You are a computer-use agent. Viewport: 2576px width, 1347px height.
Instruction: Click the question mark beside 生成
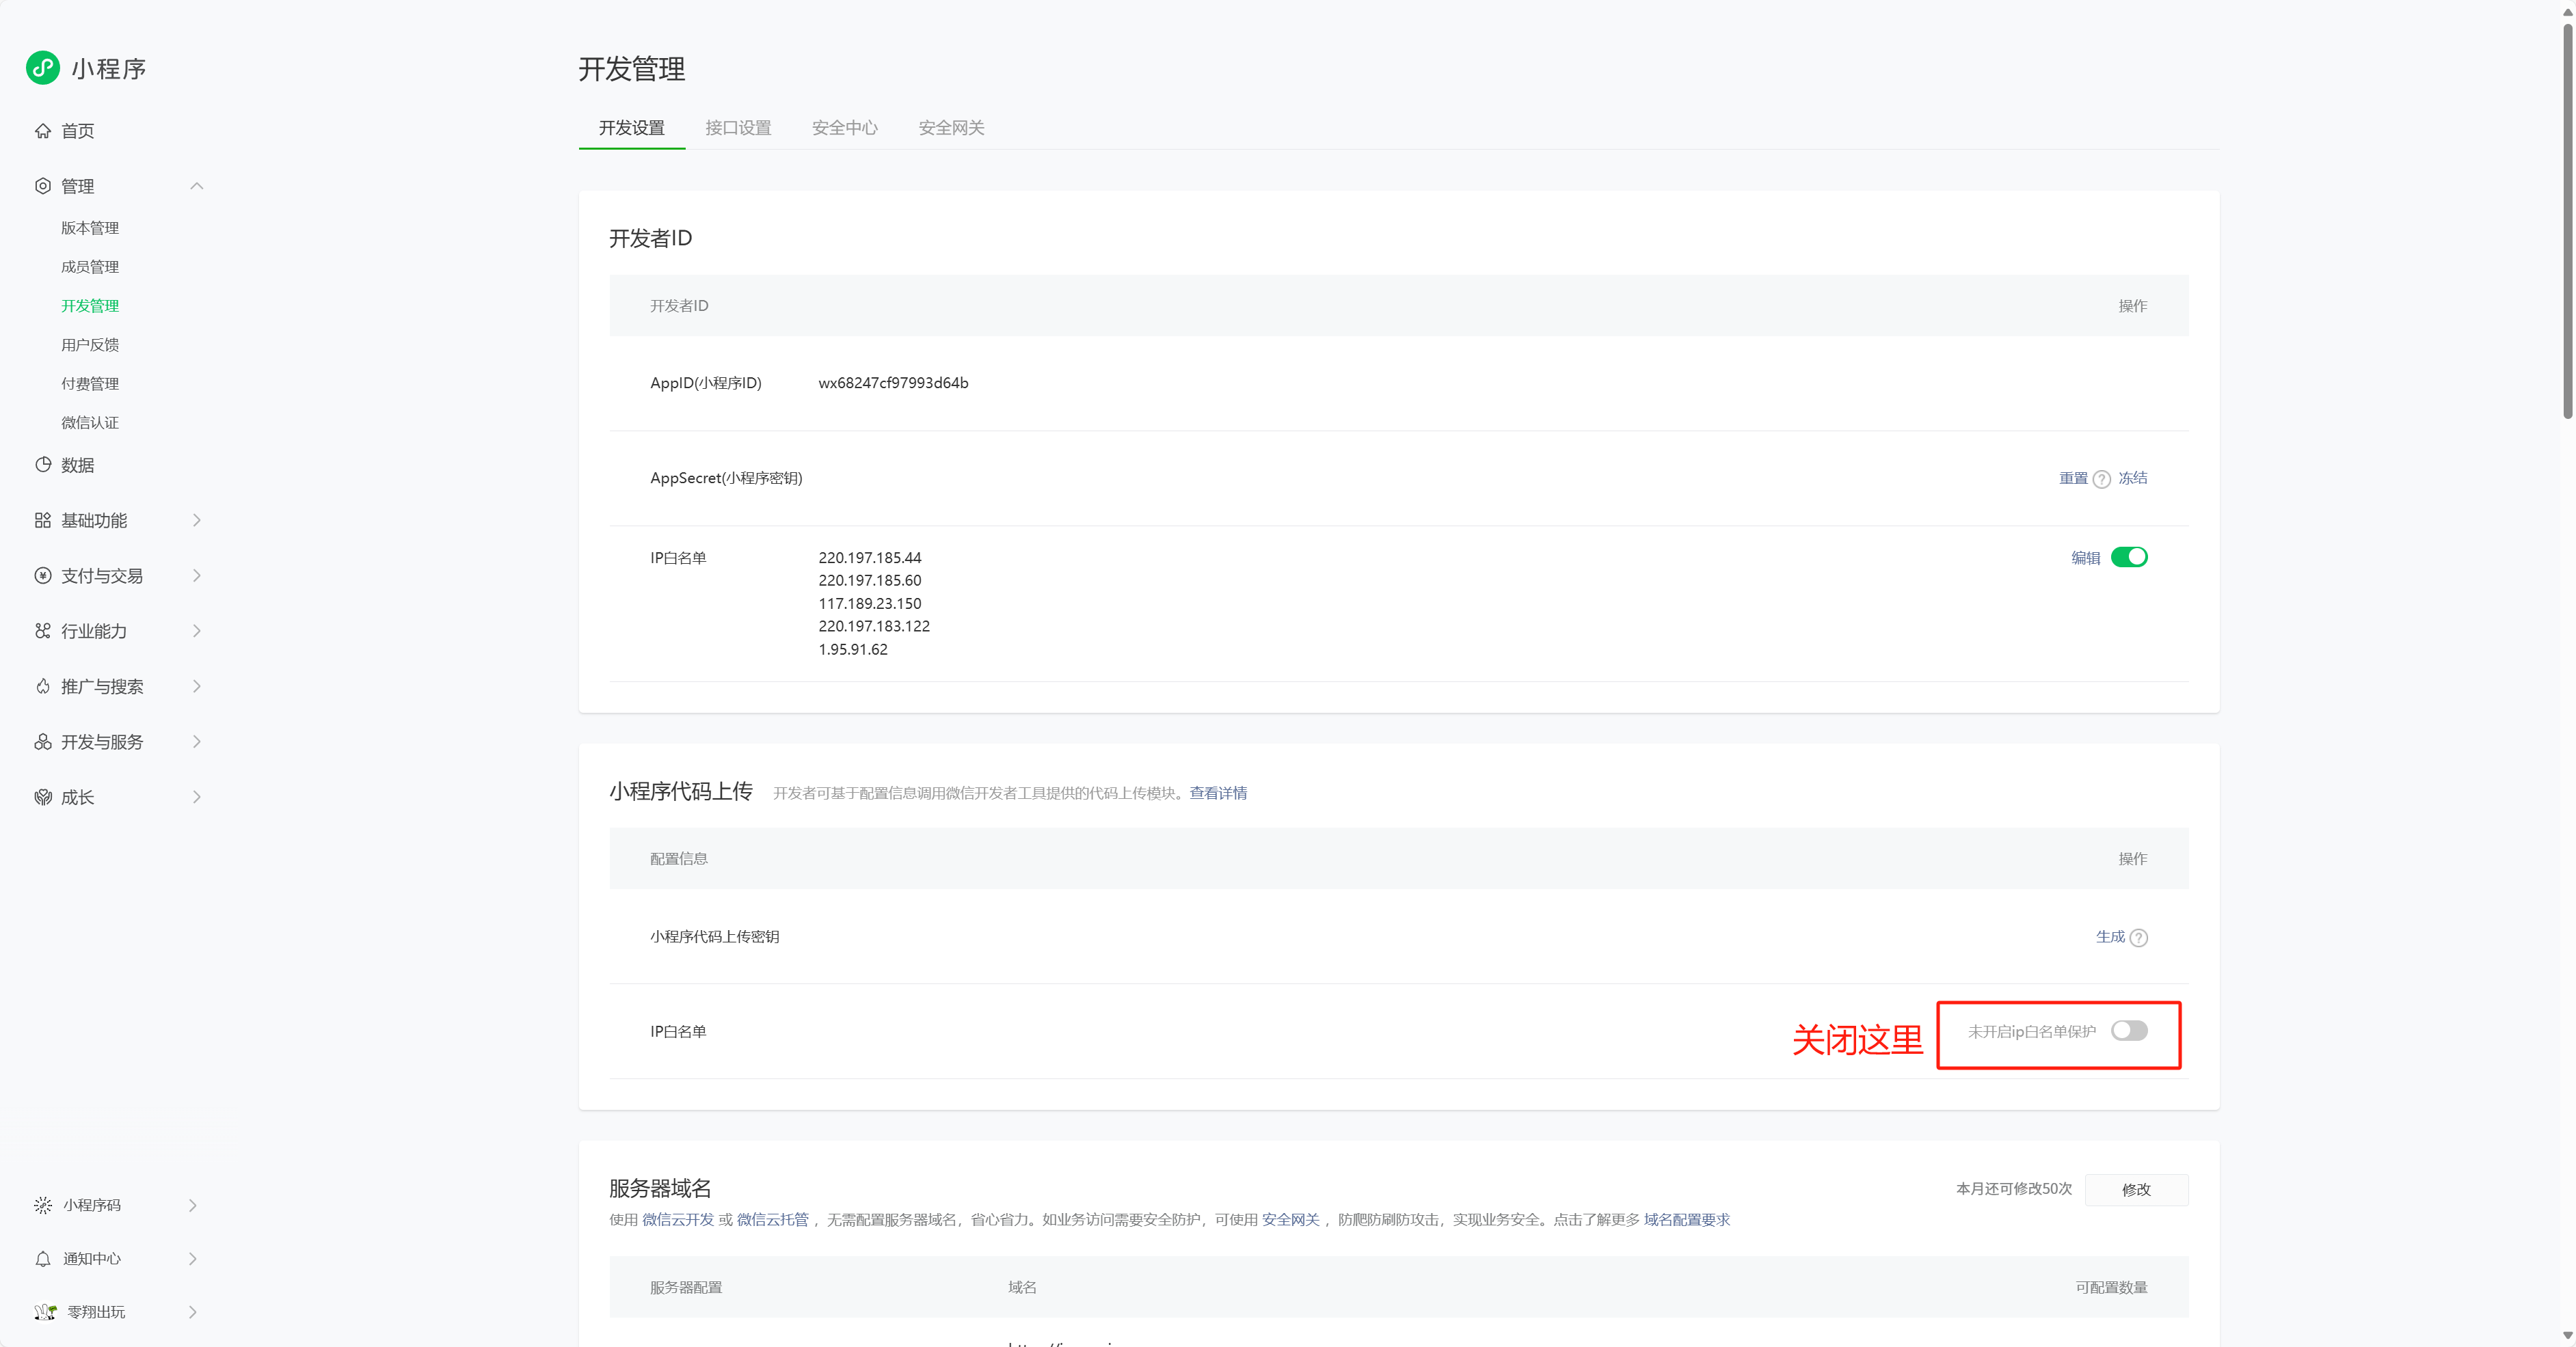pyautogui.click(x=2139, y=938)
